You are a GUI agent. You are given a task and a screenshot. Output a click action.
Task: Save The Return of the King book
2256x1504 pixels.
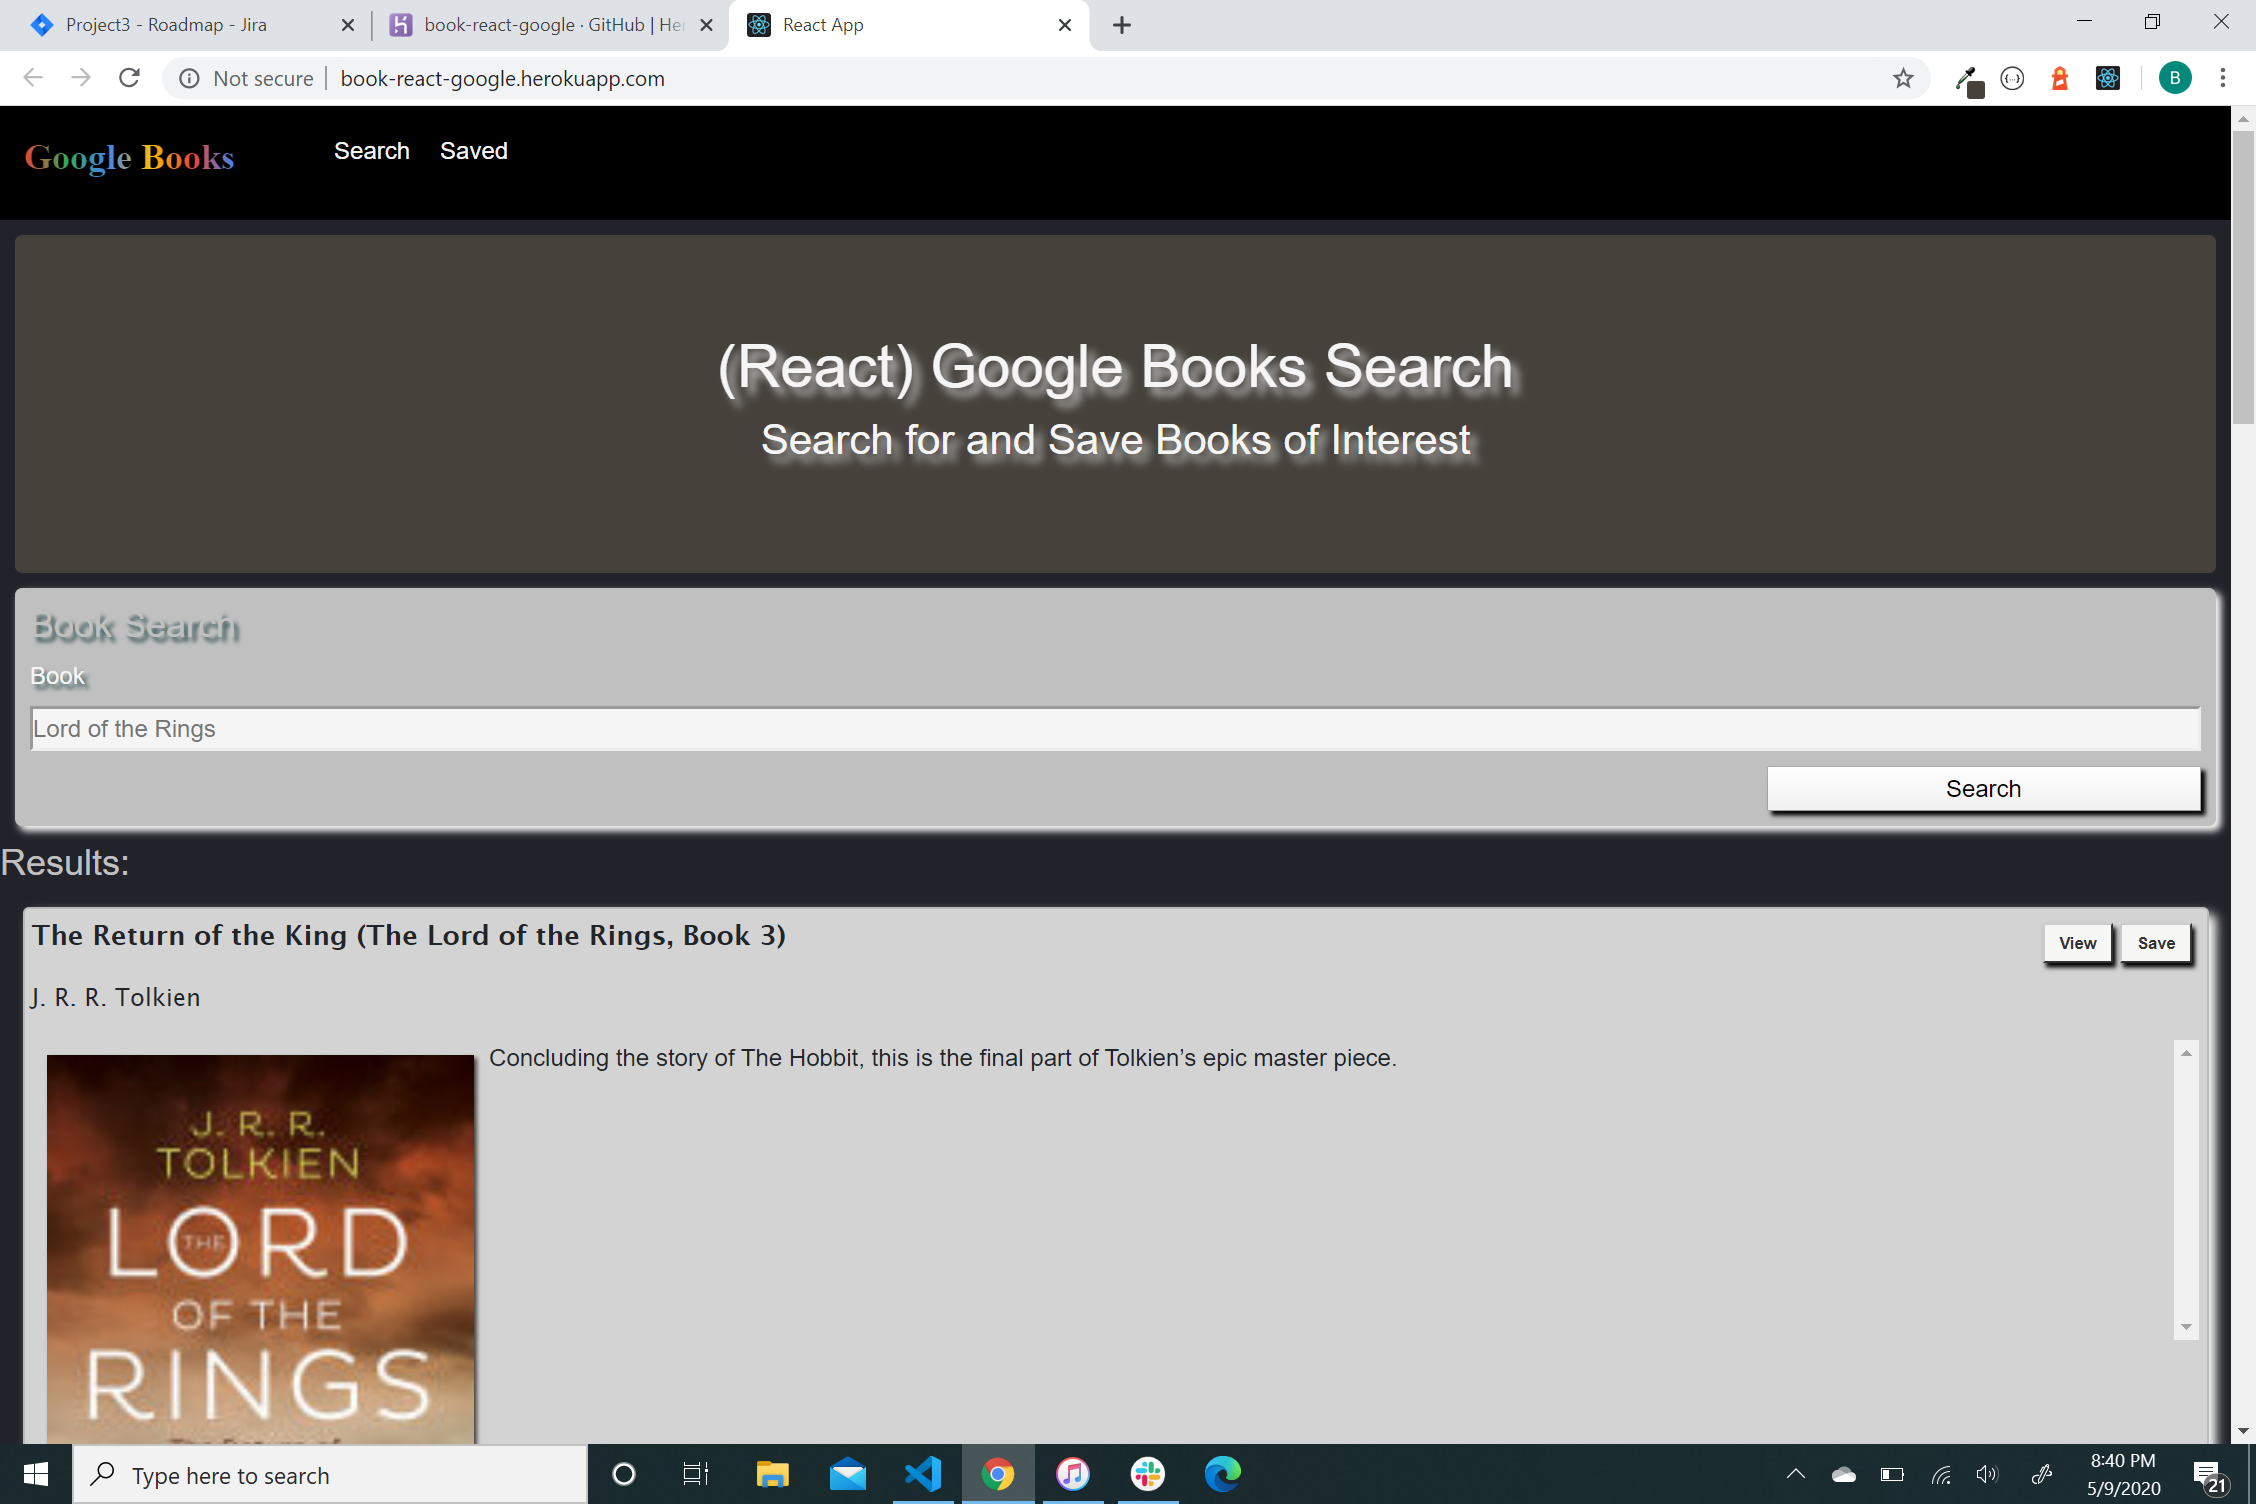point(2156,943)
